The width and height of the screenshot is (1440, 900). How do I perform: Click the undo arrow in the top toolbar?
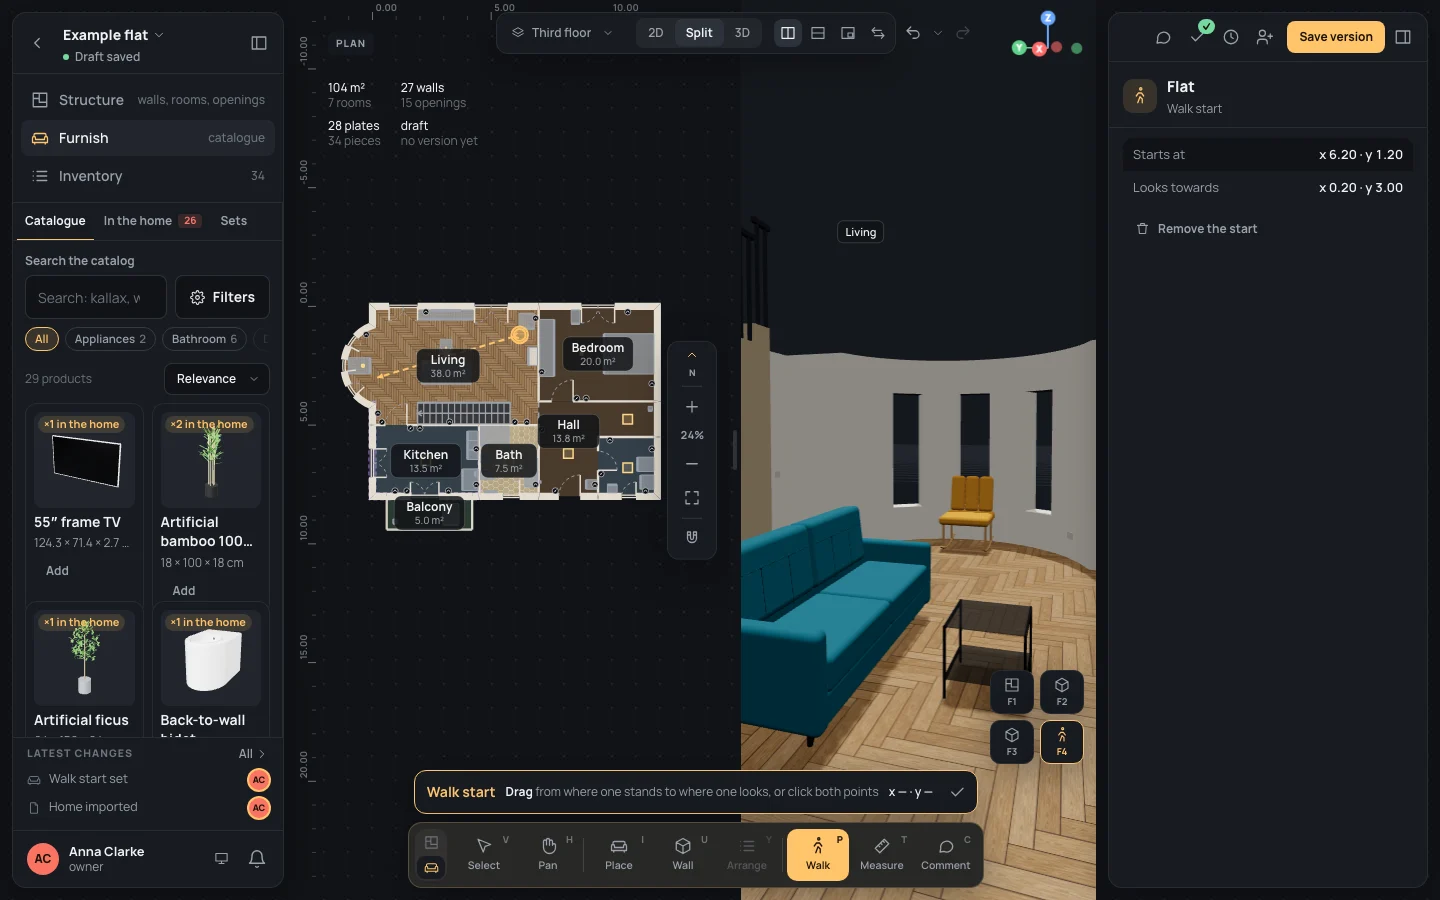click(913, 33)
